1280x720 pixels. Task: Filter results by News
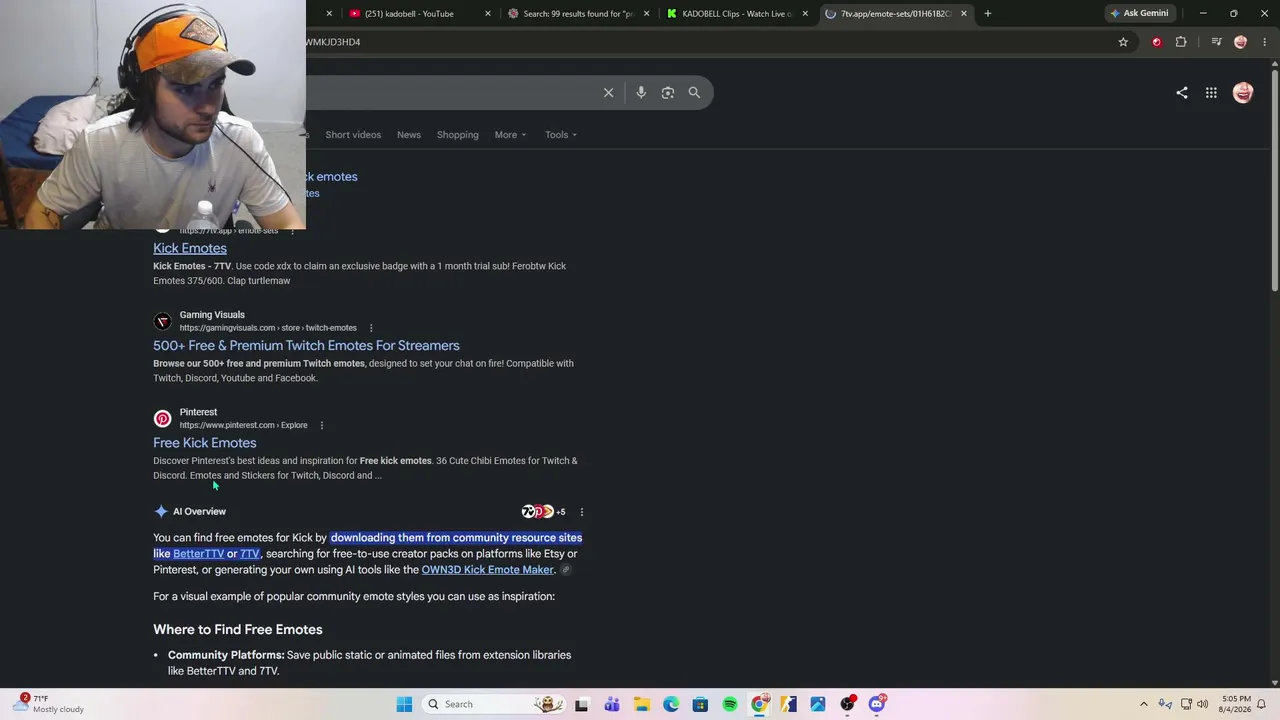click(x=409, y=135)
